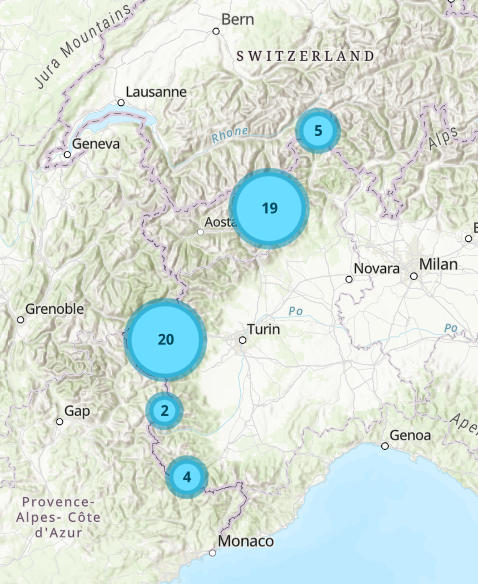Click the Jura Mountains label
Screen dimensions: 478x584
pyautogui.click(x=84, y=46)
